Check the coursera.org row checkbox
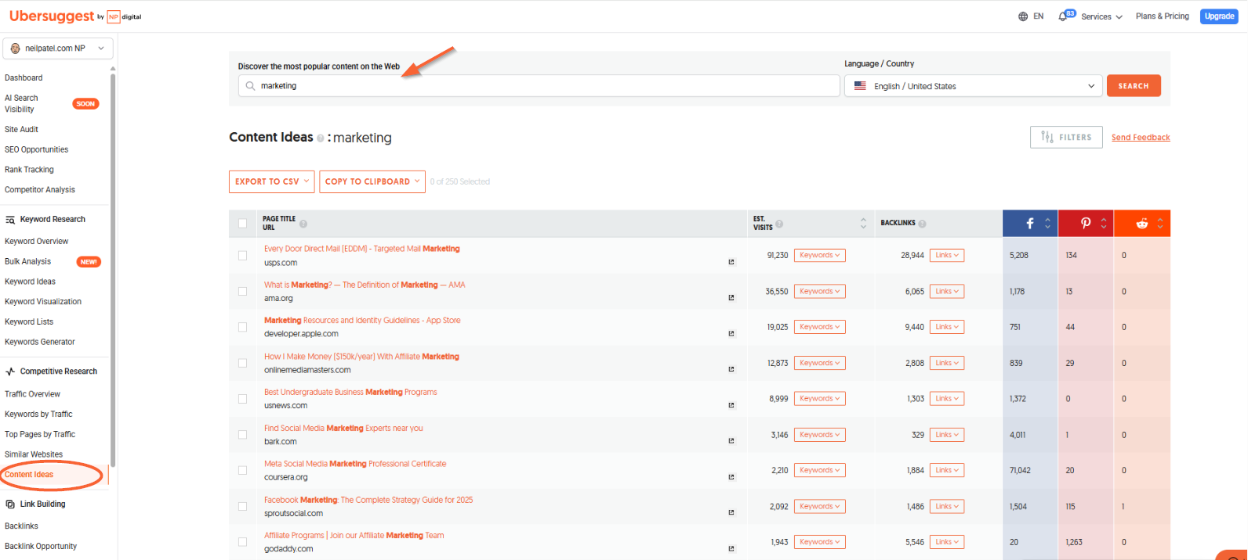1248x560 pixels. 242,470
